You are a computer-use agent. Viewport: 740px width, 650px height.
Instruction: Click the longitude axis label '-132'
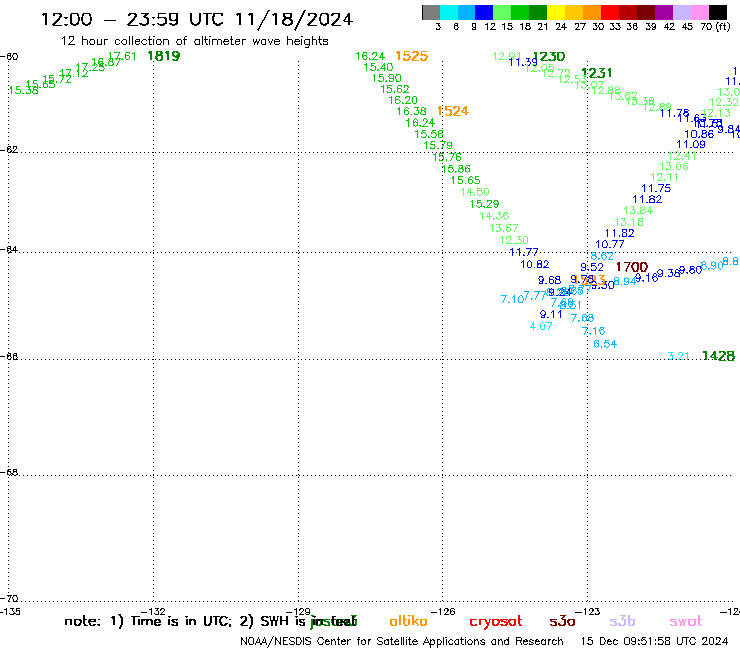point(153,612)
